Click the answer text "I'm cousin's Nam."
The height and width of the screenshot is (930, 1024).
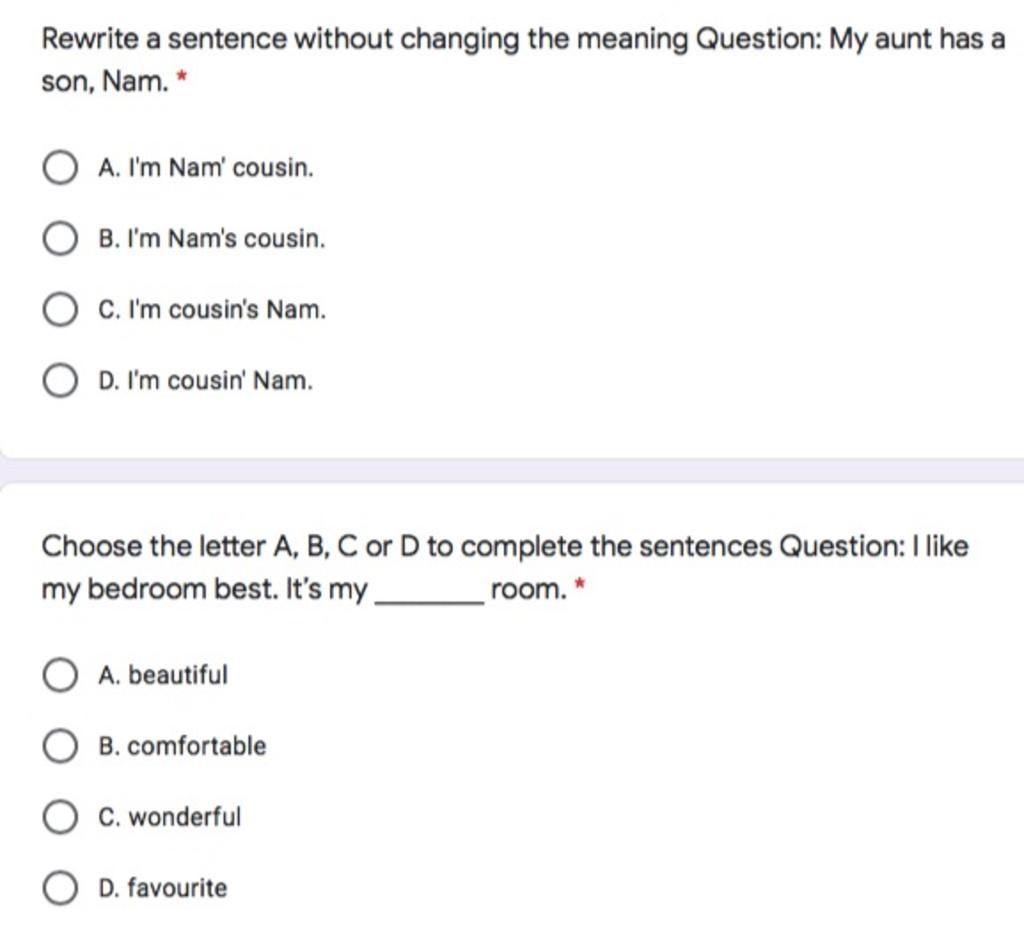coord(227,309)
